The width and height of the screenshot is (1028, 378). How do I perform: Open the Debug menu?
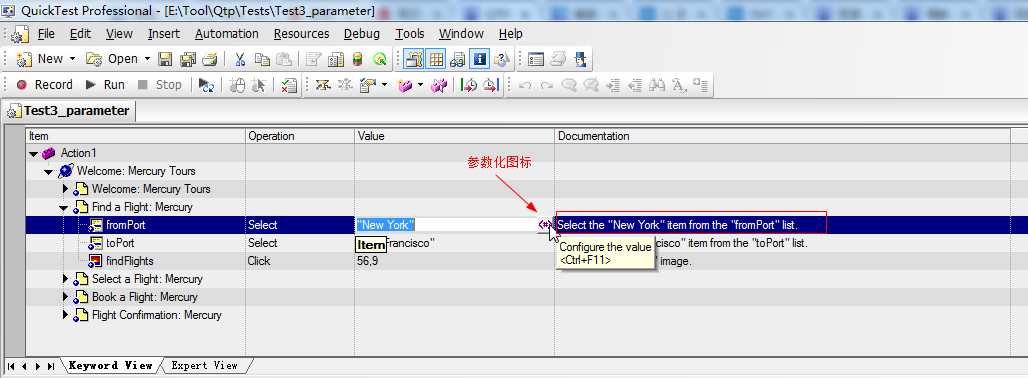[362, 33]
